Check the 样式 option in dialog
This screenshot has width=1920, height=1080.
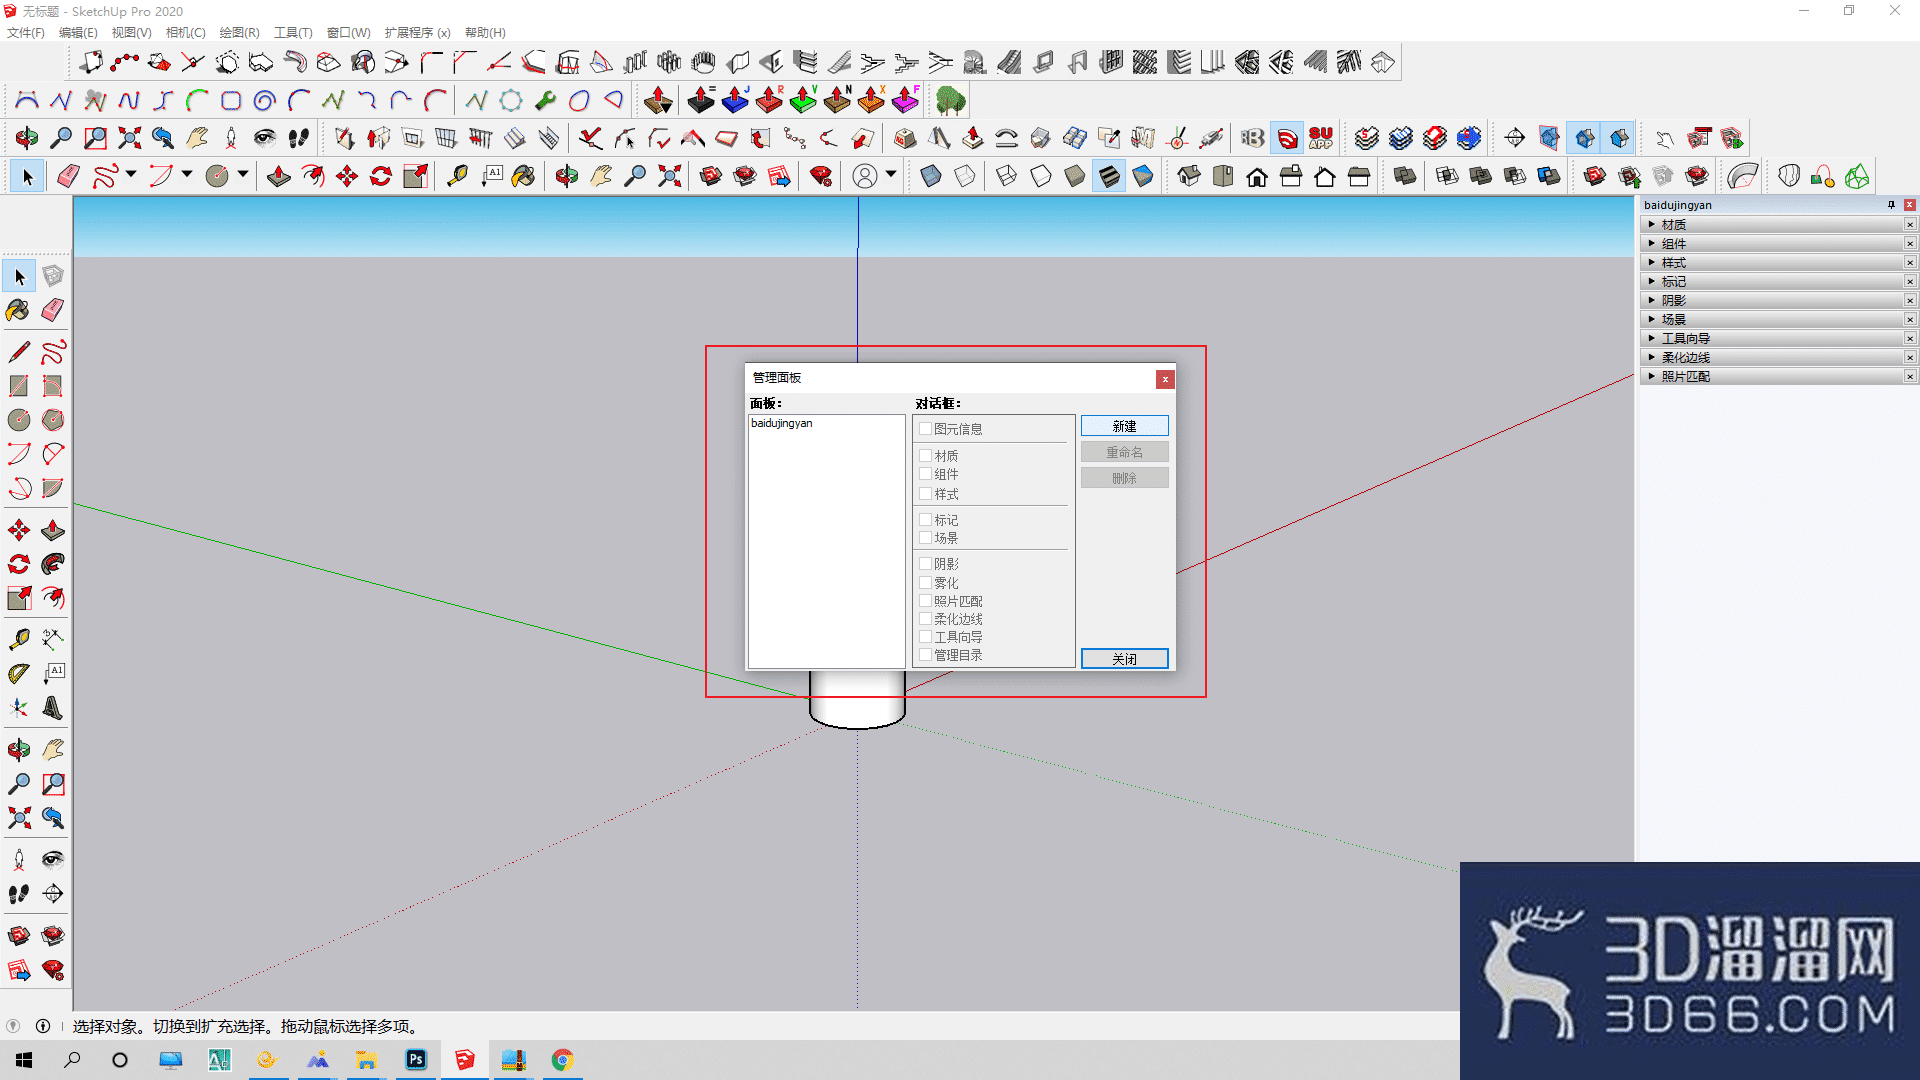(x=925, y=493)
